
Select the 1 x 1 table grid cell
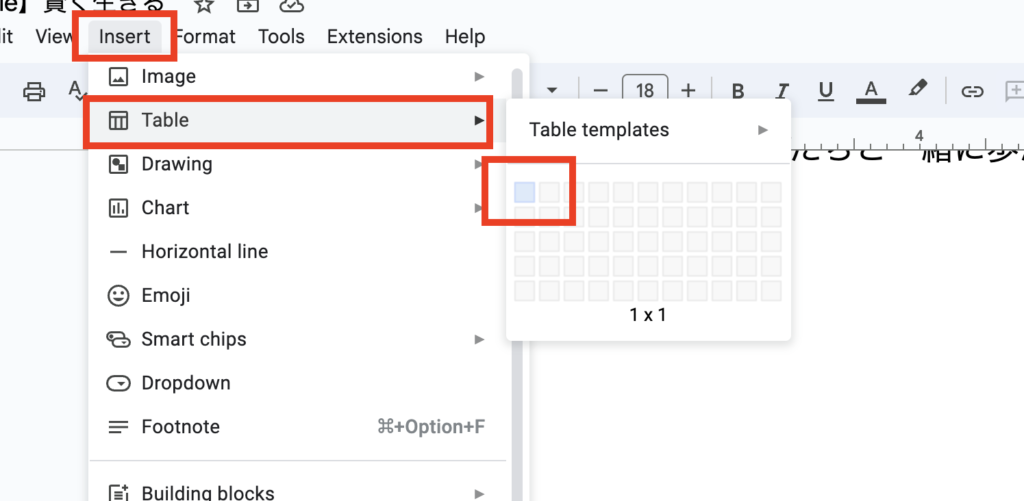pos(525,192)
